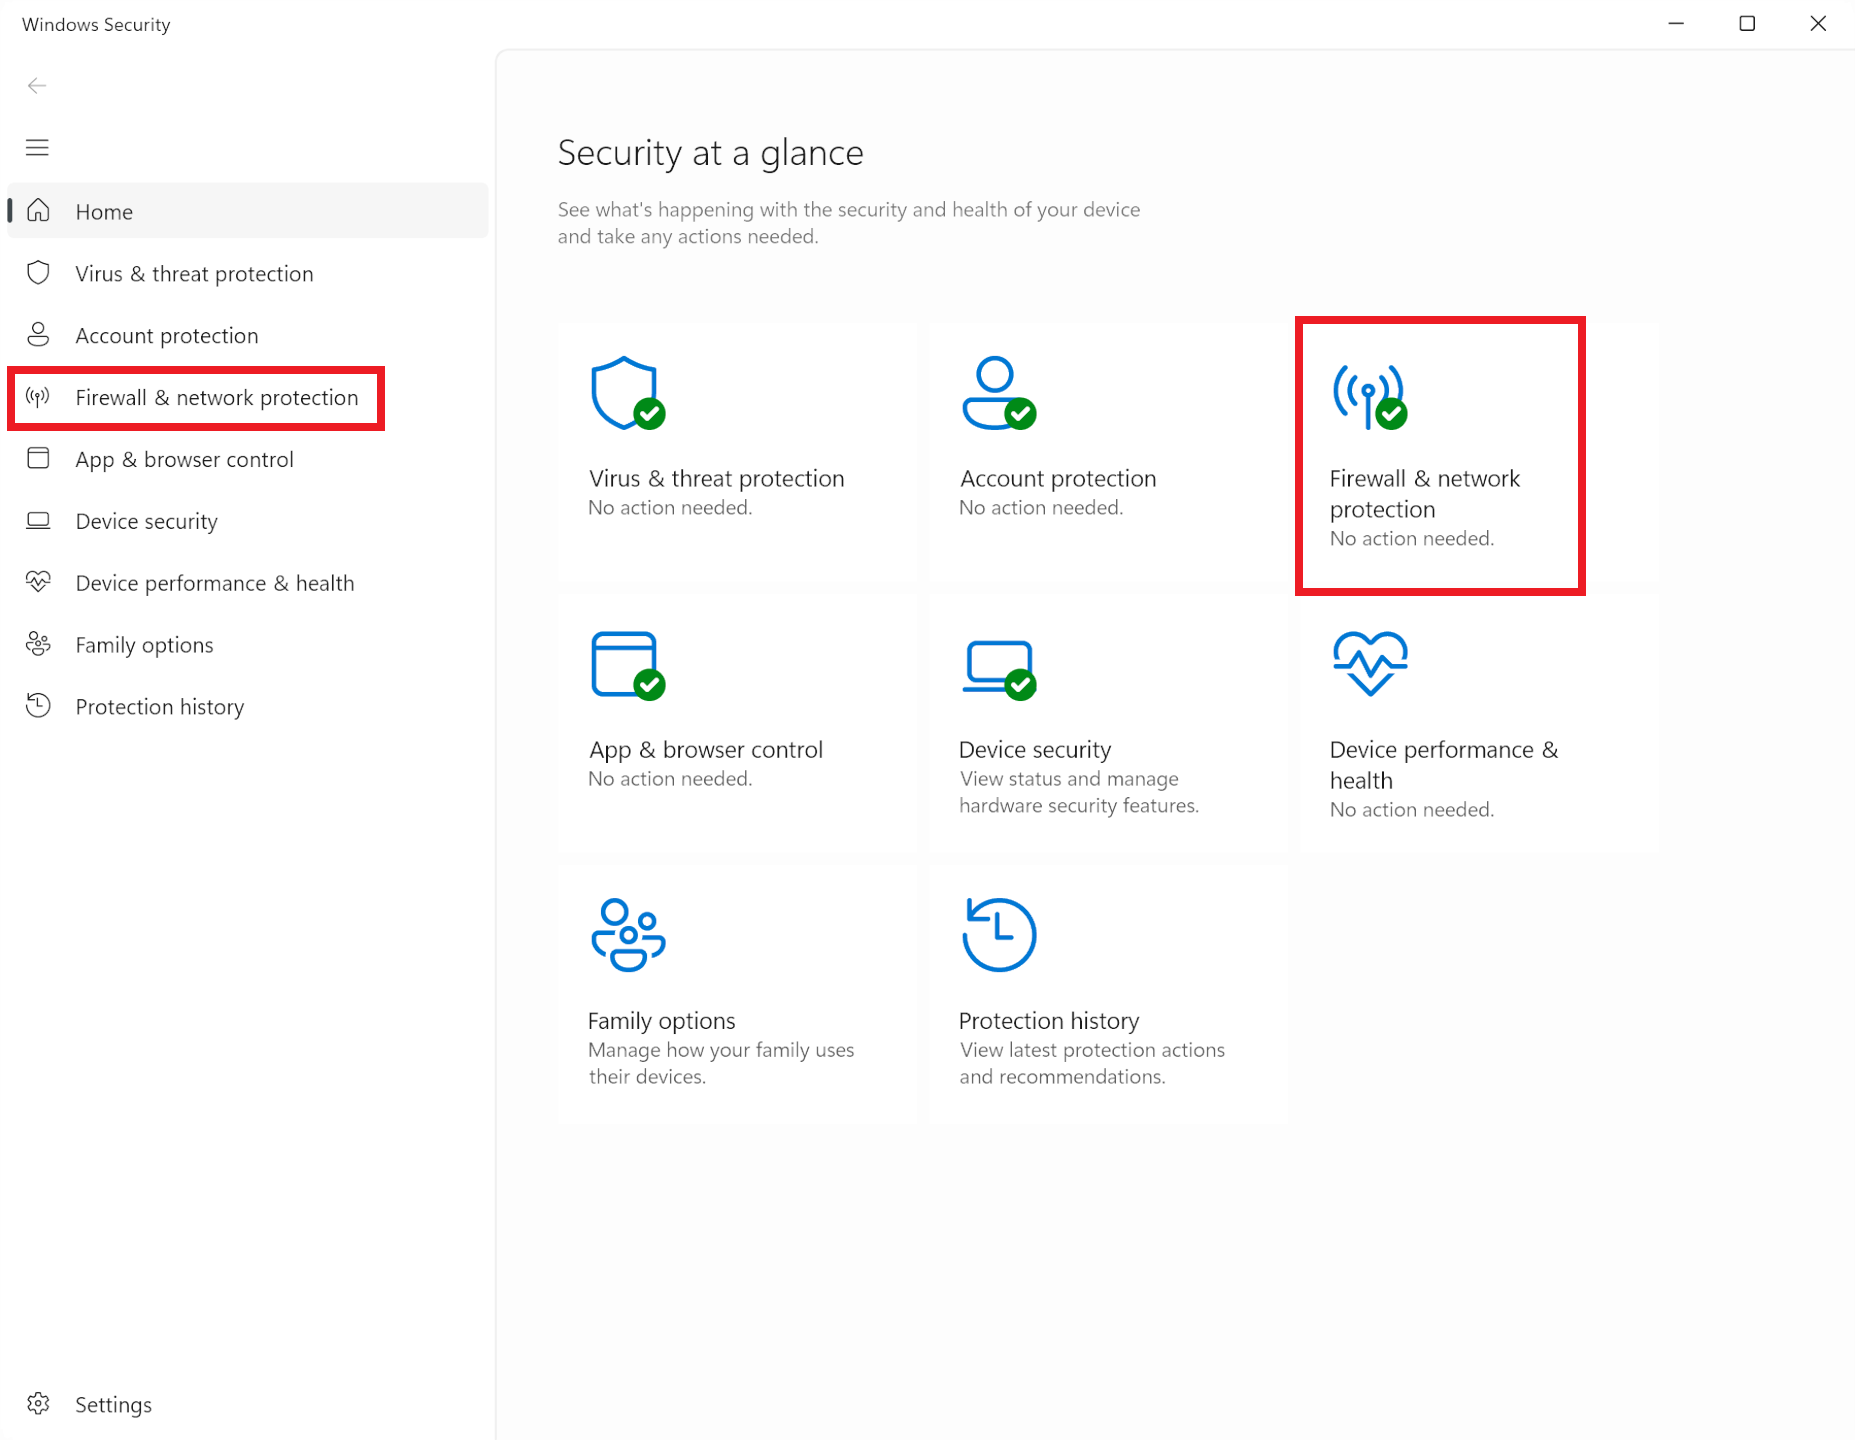Open Device performance & health from sidebar
This screenshot has width=1855, height=1440.
214,582
